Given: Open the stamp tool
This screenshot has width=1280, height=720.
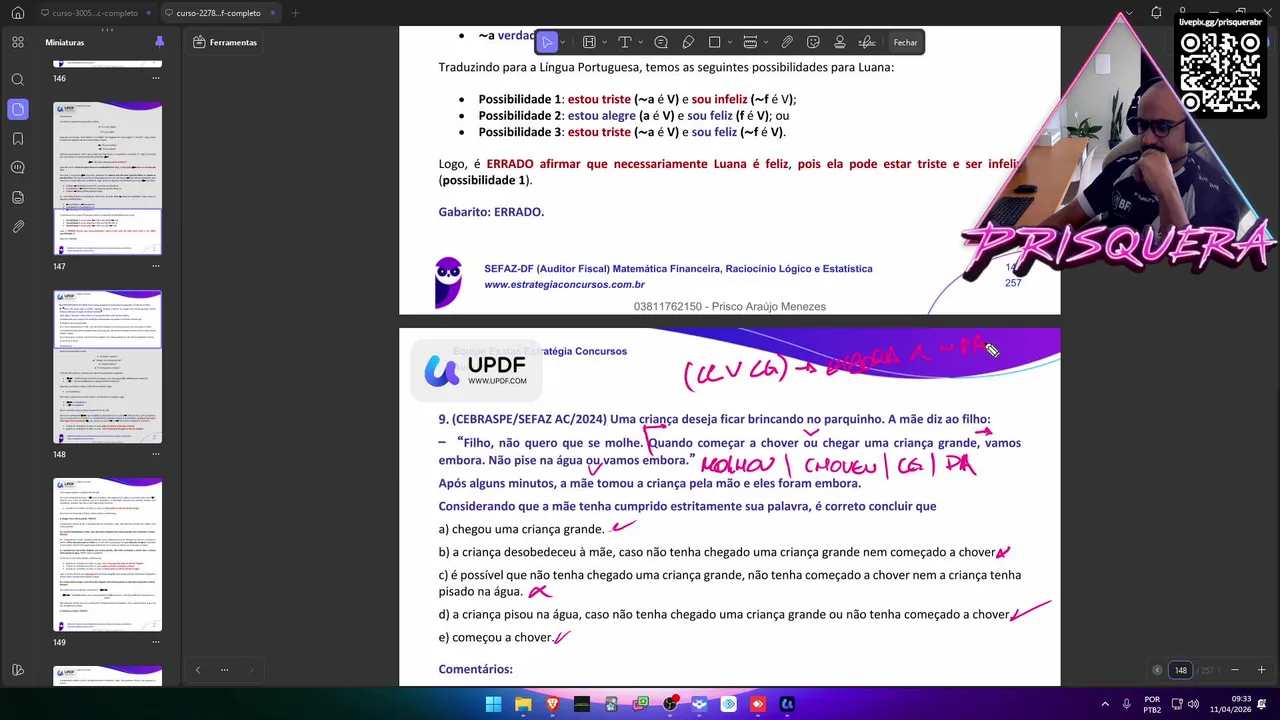Looking at the screenshot, I should [840, 42].
